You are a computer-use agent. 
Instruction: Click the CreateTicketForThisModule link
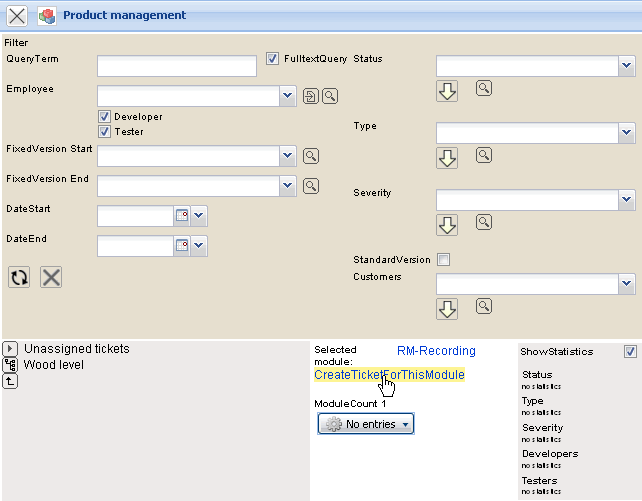(389, 375)
